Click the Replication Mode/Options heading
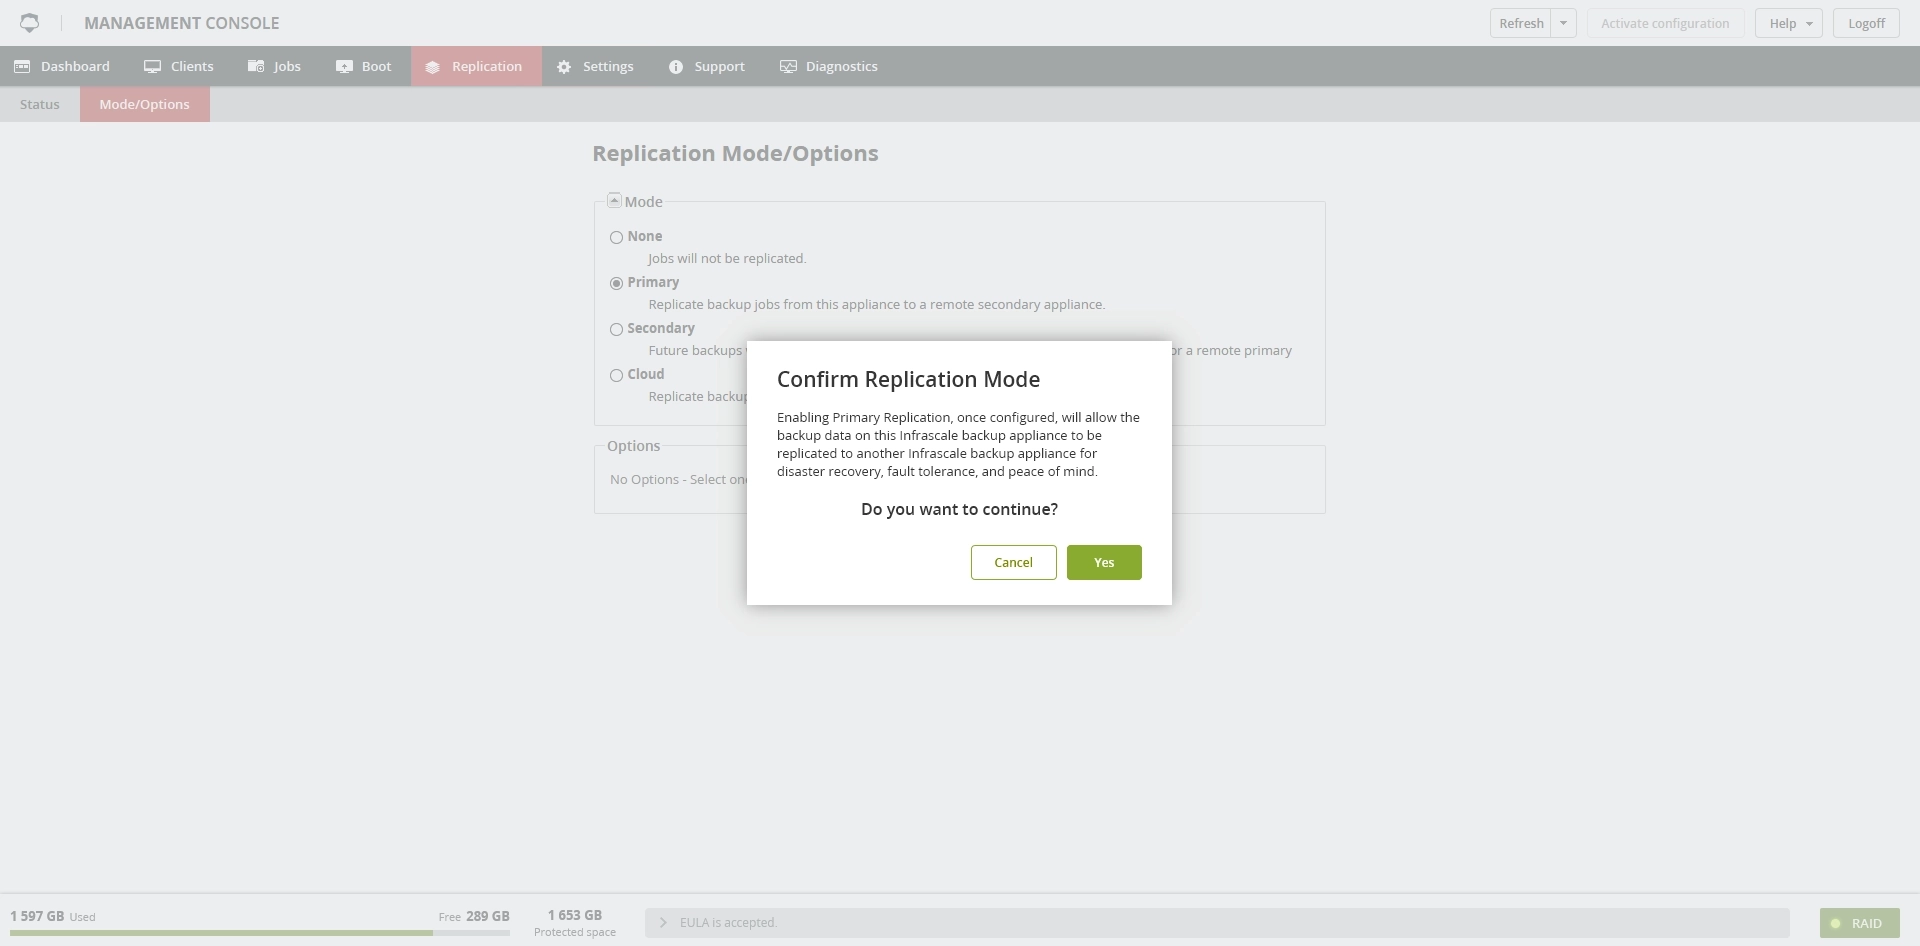The image size is (1920, 946). (x=735, y=153)
